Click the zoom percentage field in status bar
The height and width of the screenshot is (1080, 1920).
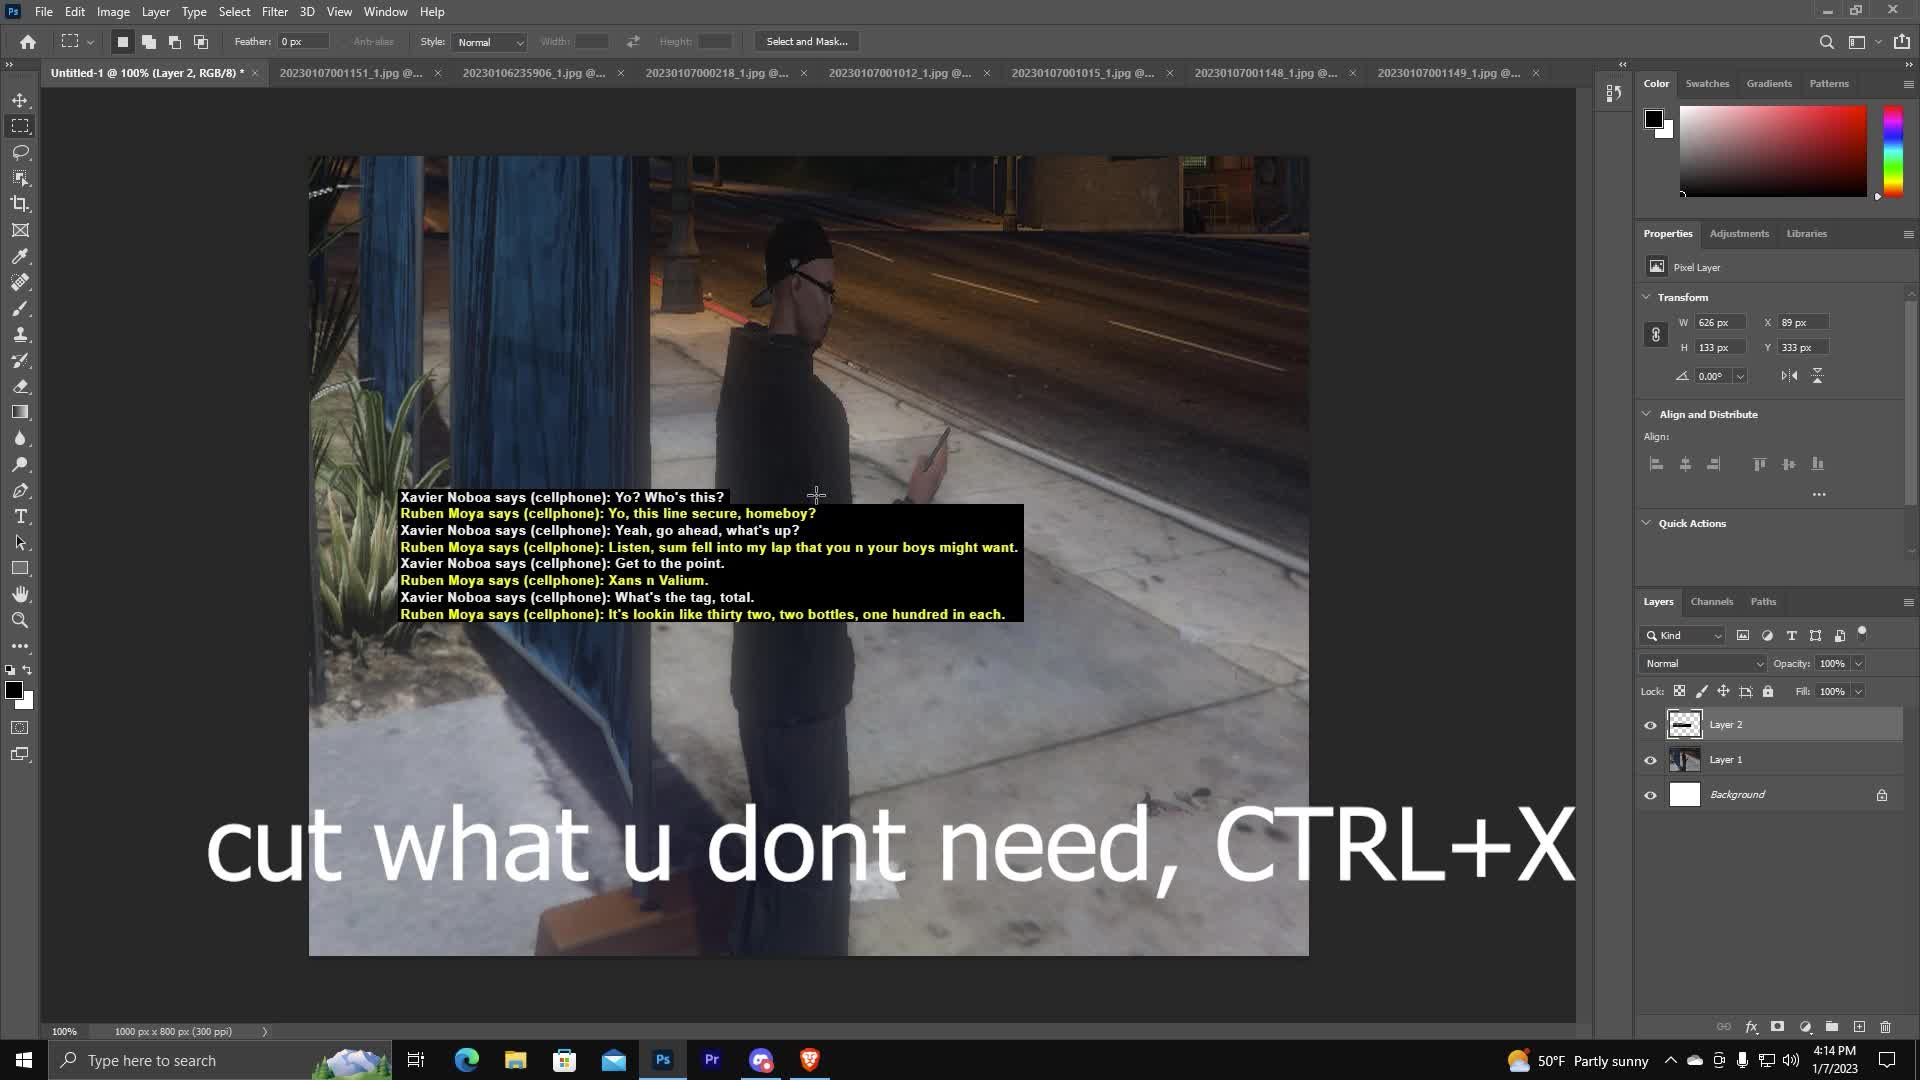(x=65, y=1032)
